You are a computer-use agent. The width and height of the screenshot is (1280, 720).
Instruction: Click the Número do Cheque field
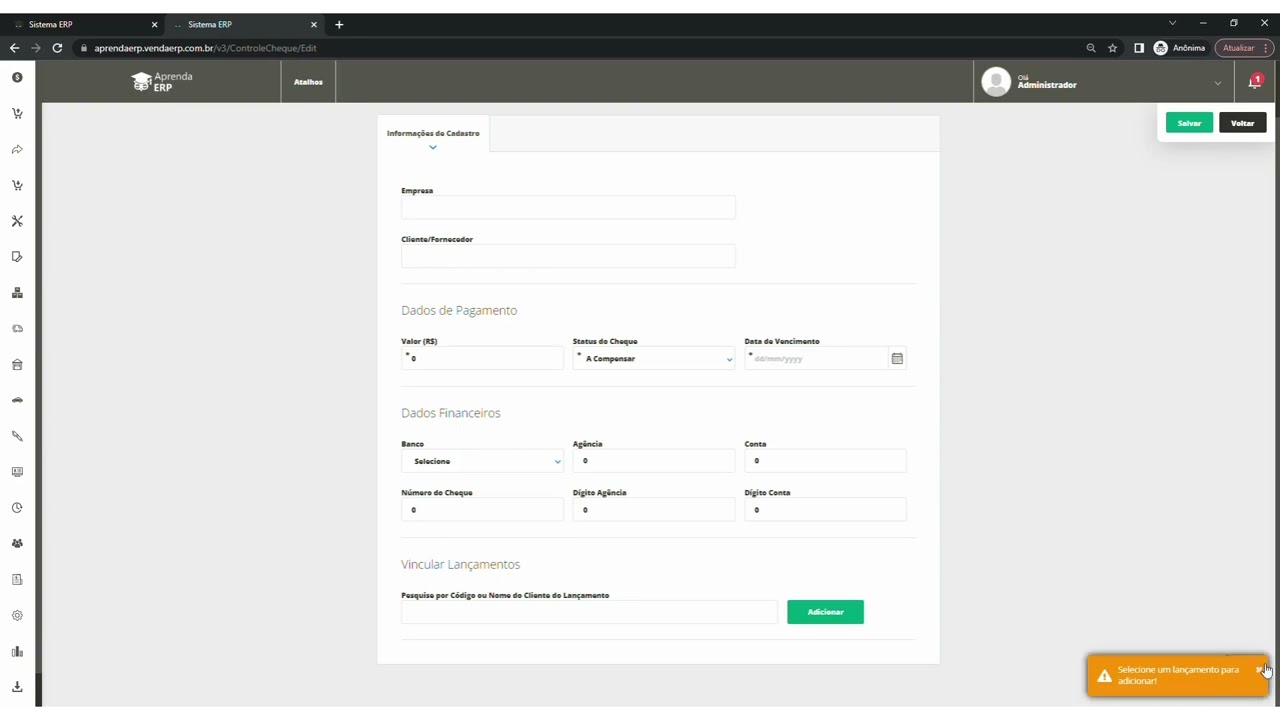(x=482, y=510)
